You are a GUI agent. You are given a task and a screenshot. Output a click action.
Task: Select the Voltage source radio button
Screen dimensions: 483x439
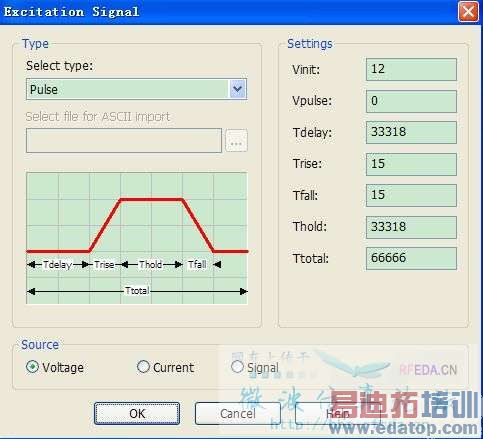[x=32, y=367]
